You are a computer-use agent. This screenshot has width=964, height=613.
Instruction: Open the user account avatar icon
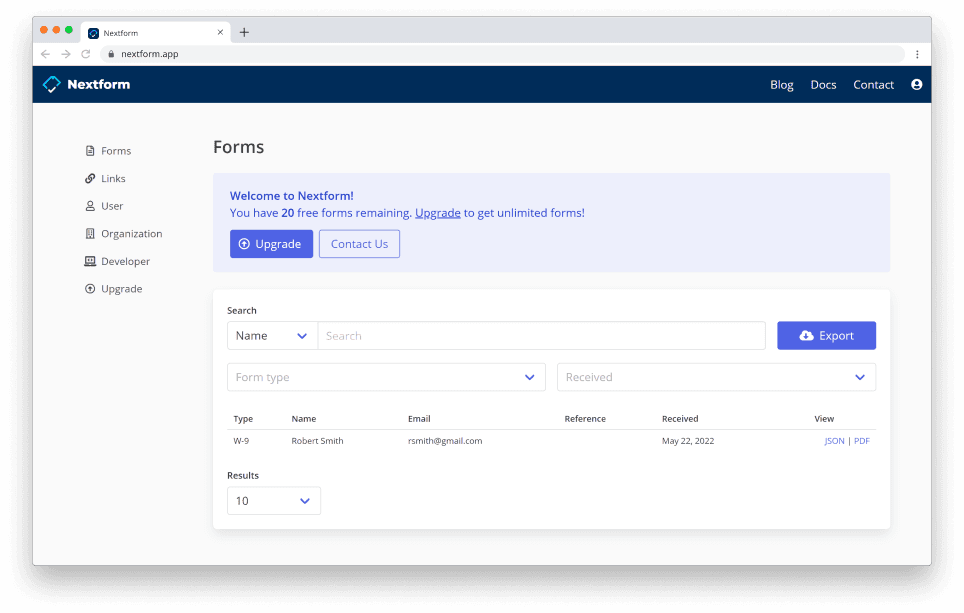point(916,84)
